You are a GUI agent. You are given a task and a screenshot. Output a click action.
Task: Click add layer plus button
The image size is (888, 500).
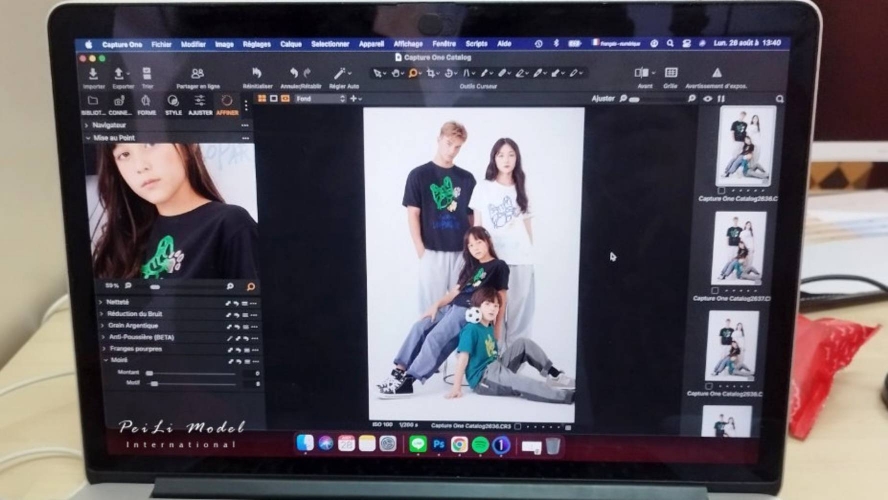pos(353,99)
